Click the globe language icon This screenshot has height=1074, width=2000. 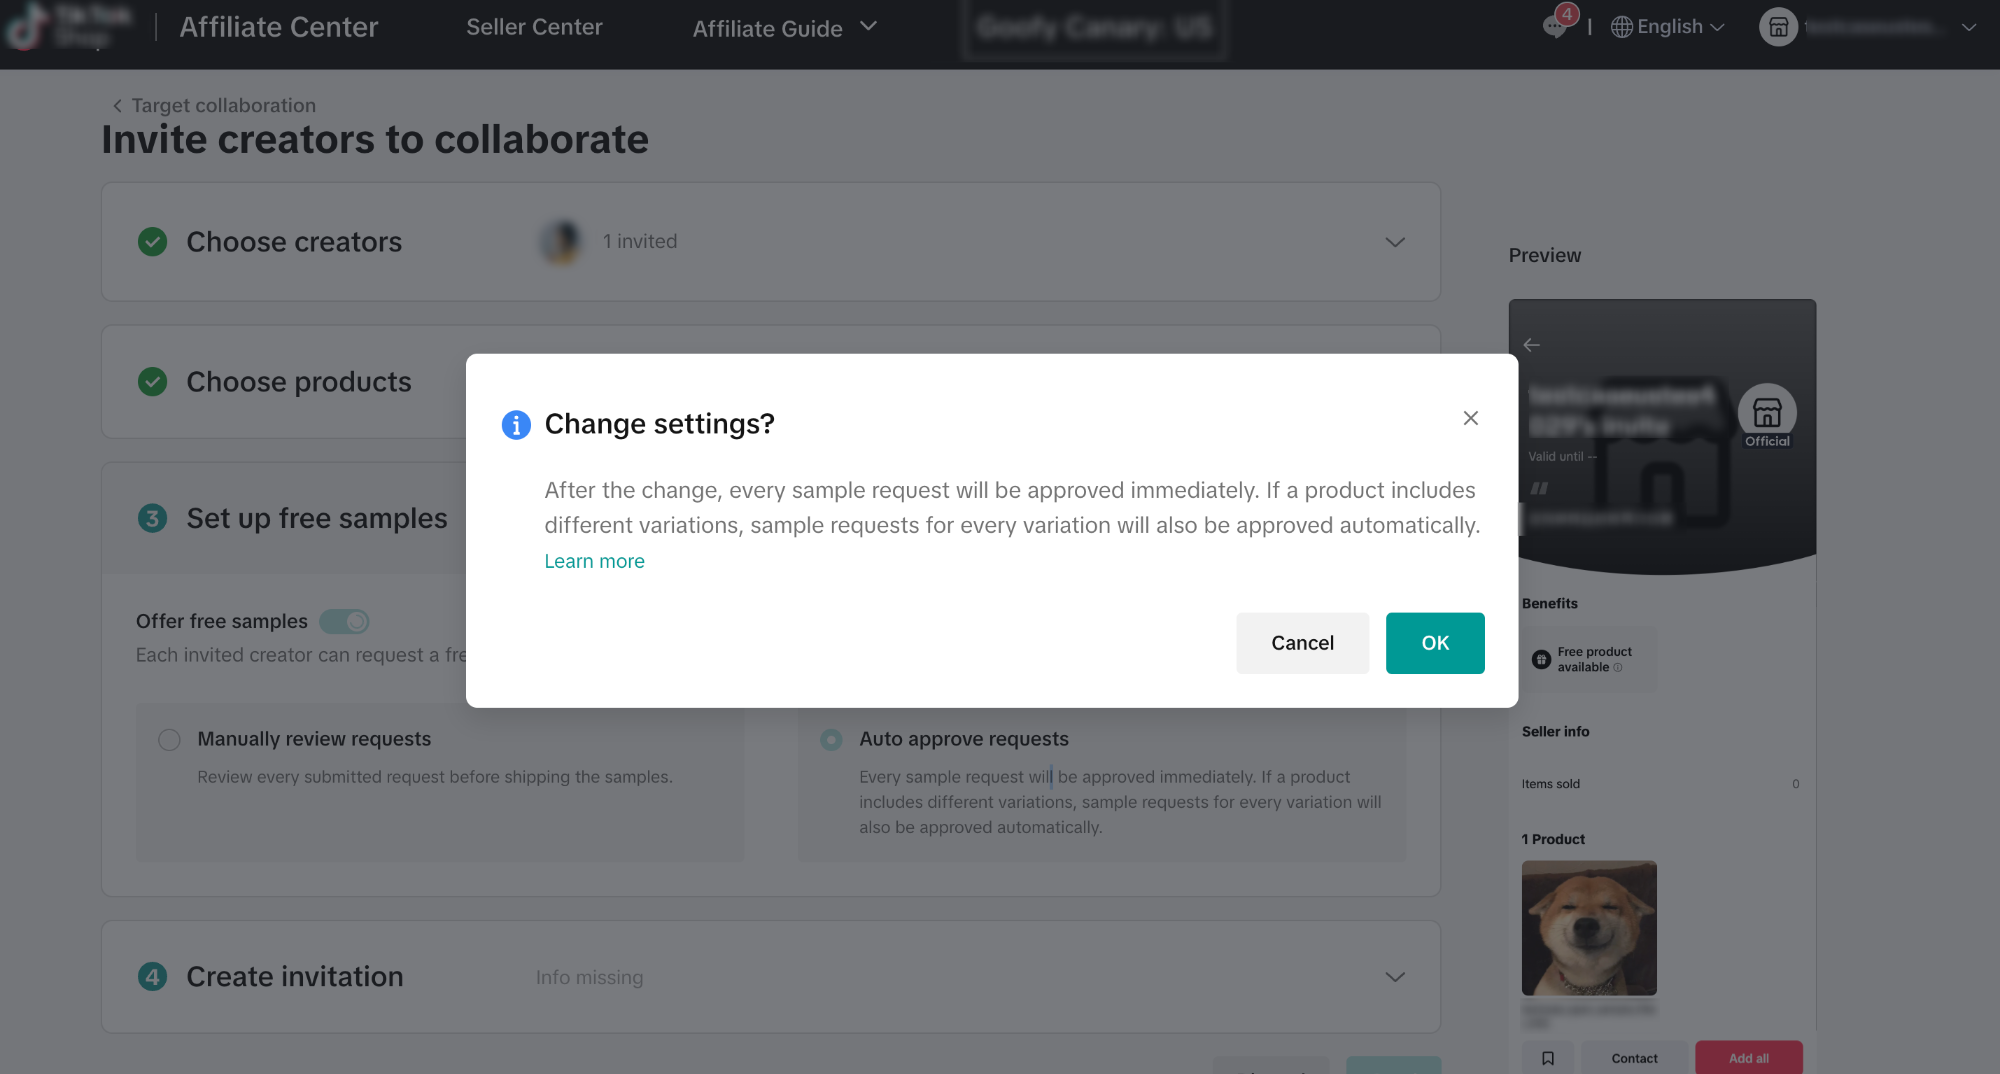pyautogui.click(x=1621, y=27)
